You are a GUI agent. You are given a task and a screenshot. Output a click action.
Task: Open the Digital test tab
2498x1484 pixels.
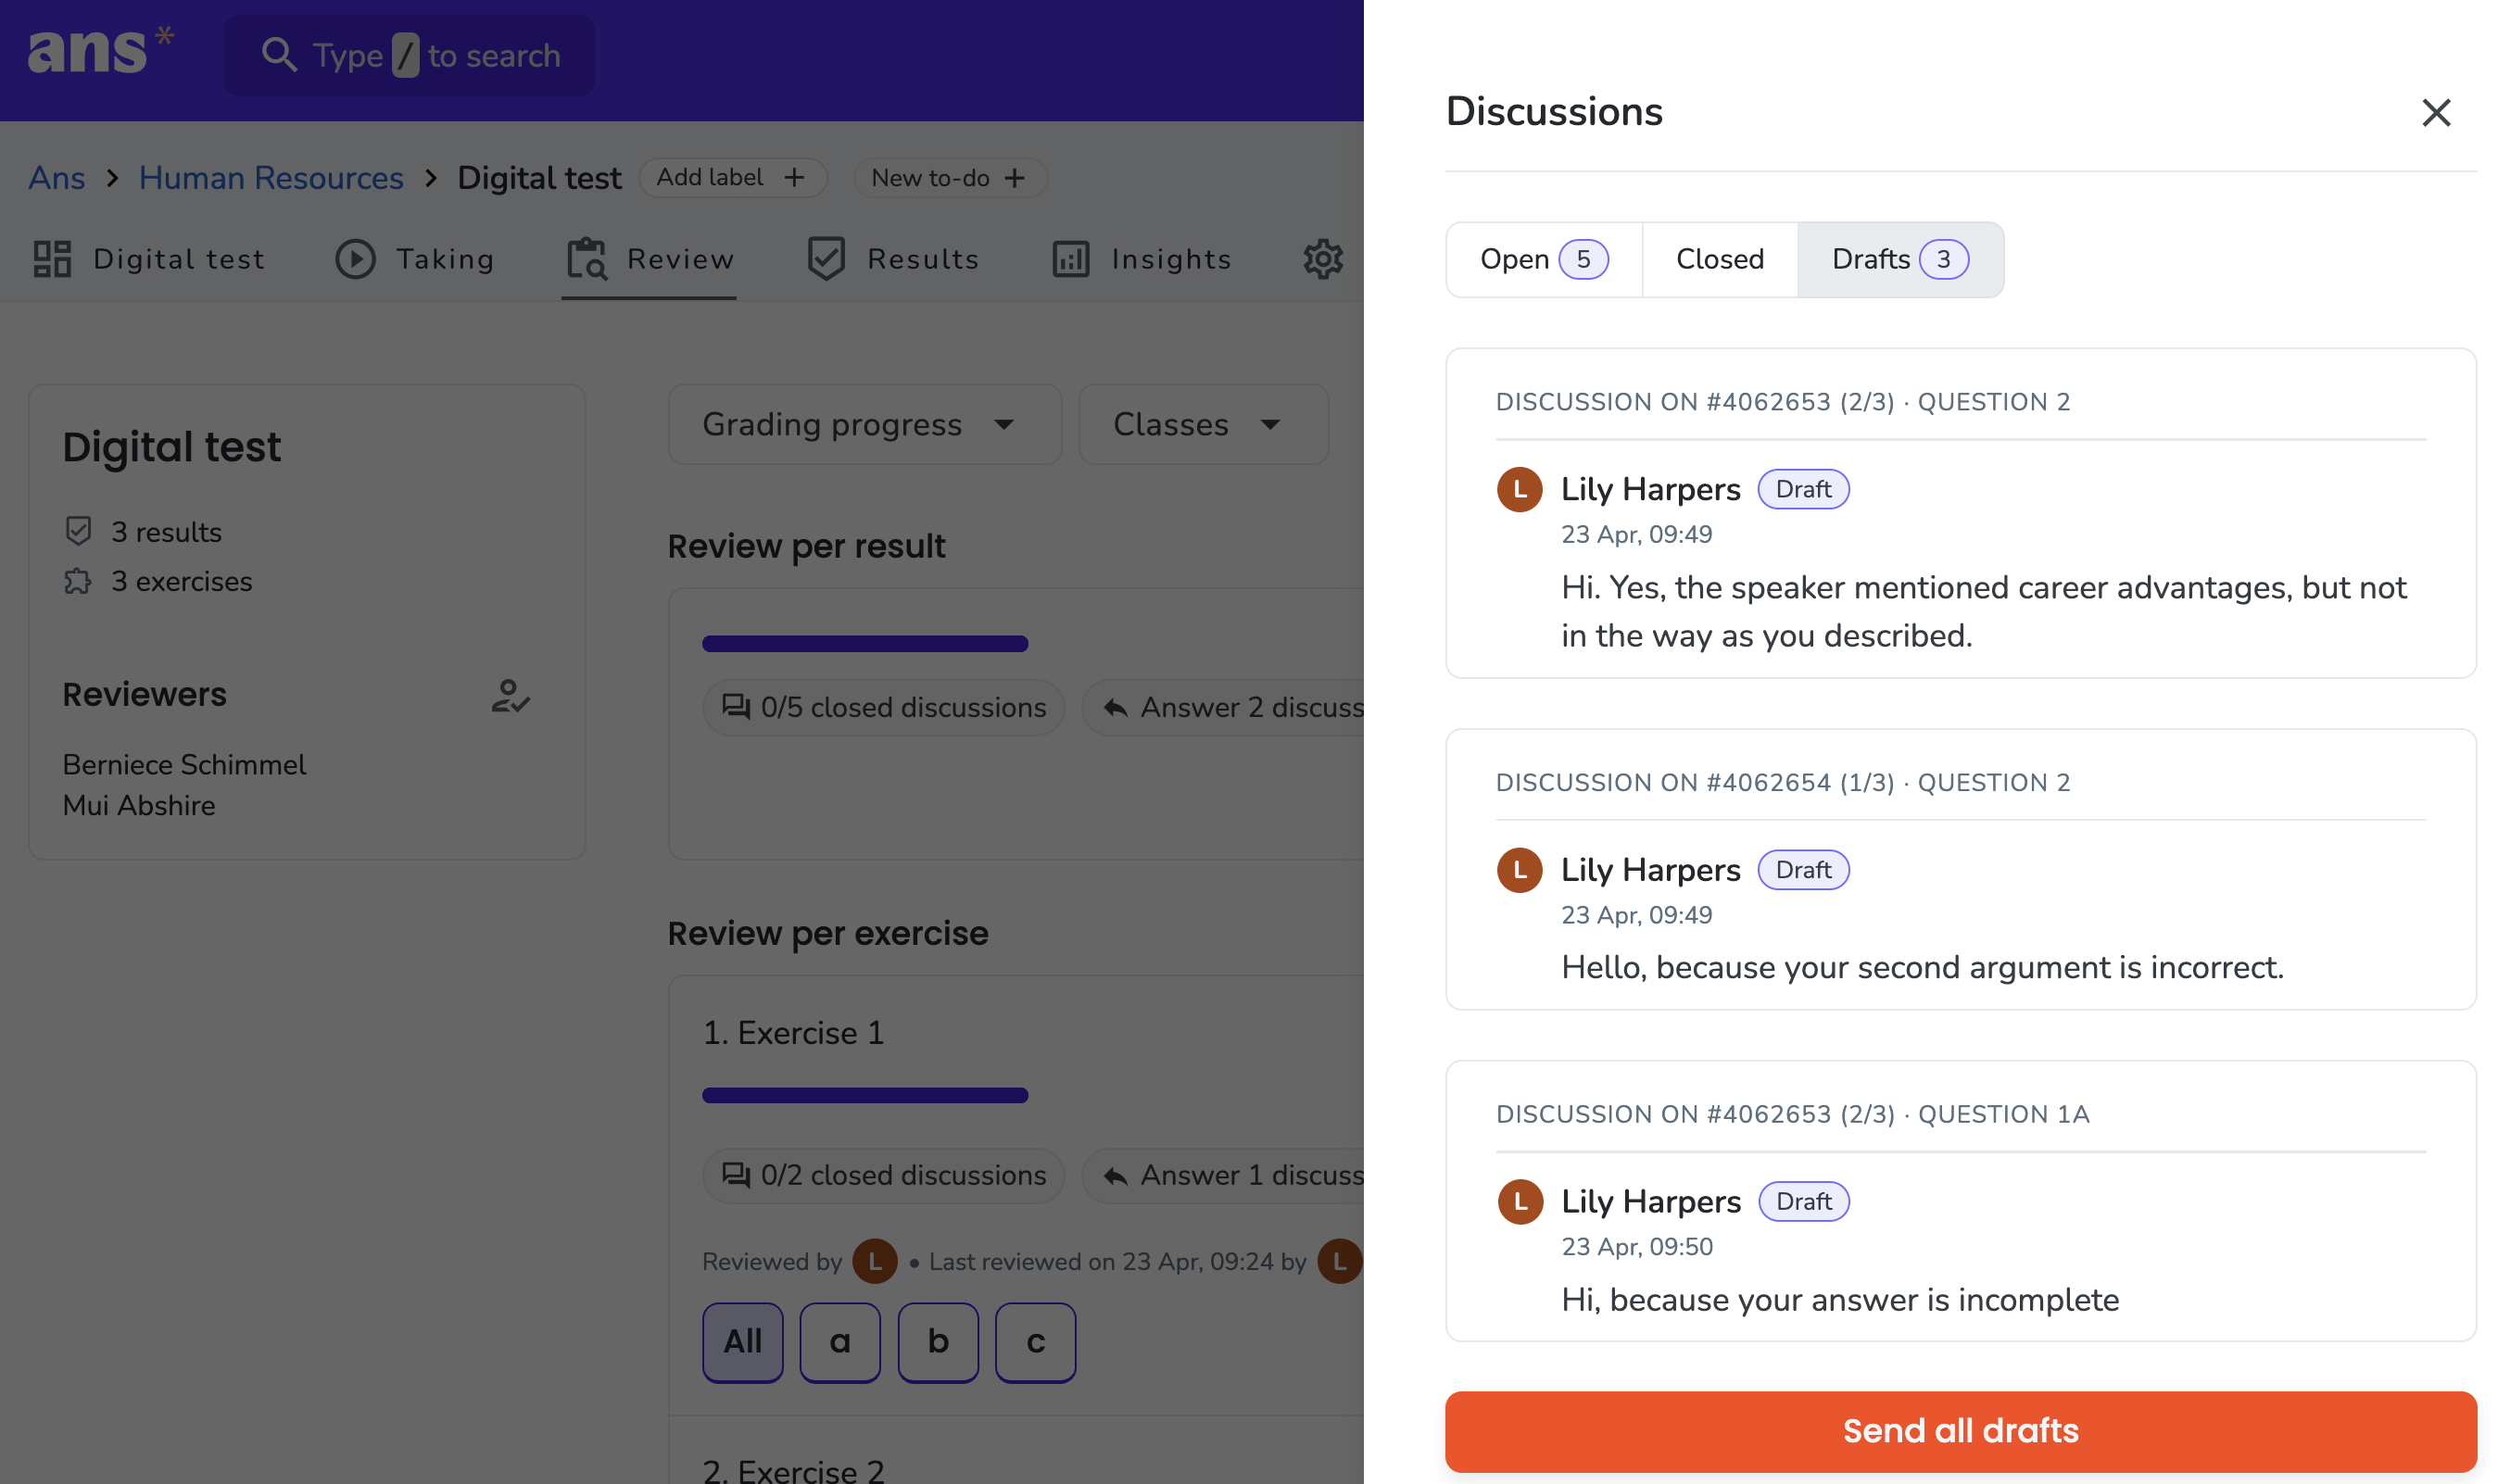[149, 259]
